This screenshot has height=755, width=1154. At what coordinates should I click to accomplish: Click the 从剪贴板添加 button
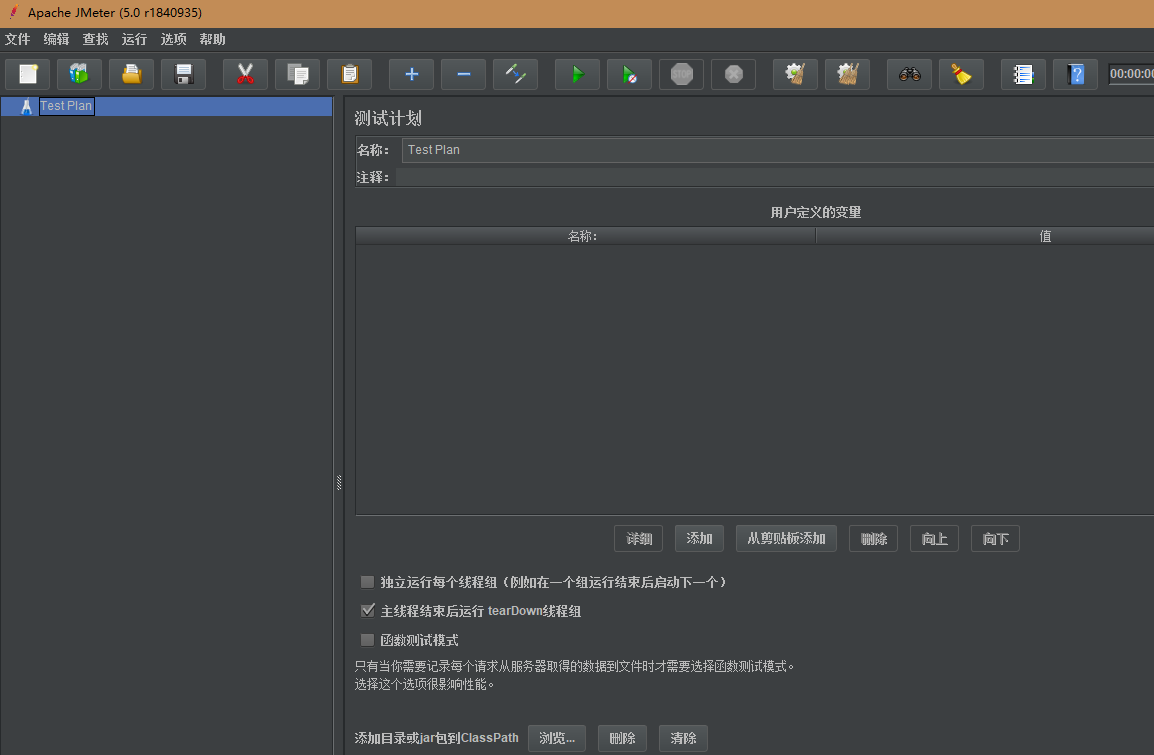786,539
